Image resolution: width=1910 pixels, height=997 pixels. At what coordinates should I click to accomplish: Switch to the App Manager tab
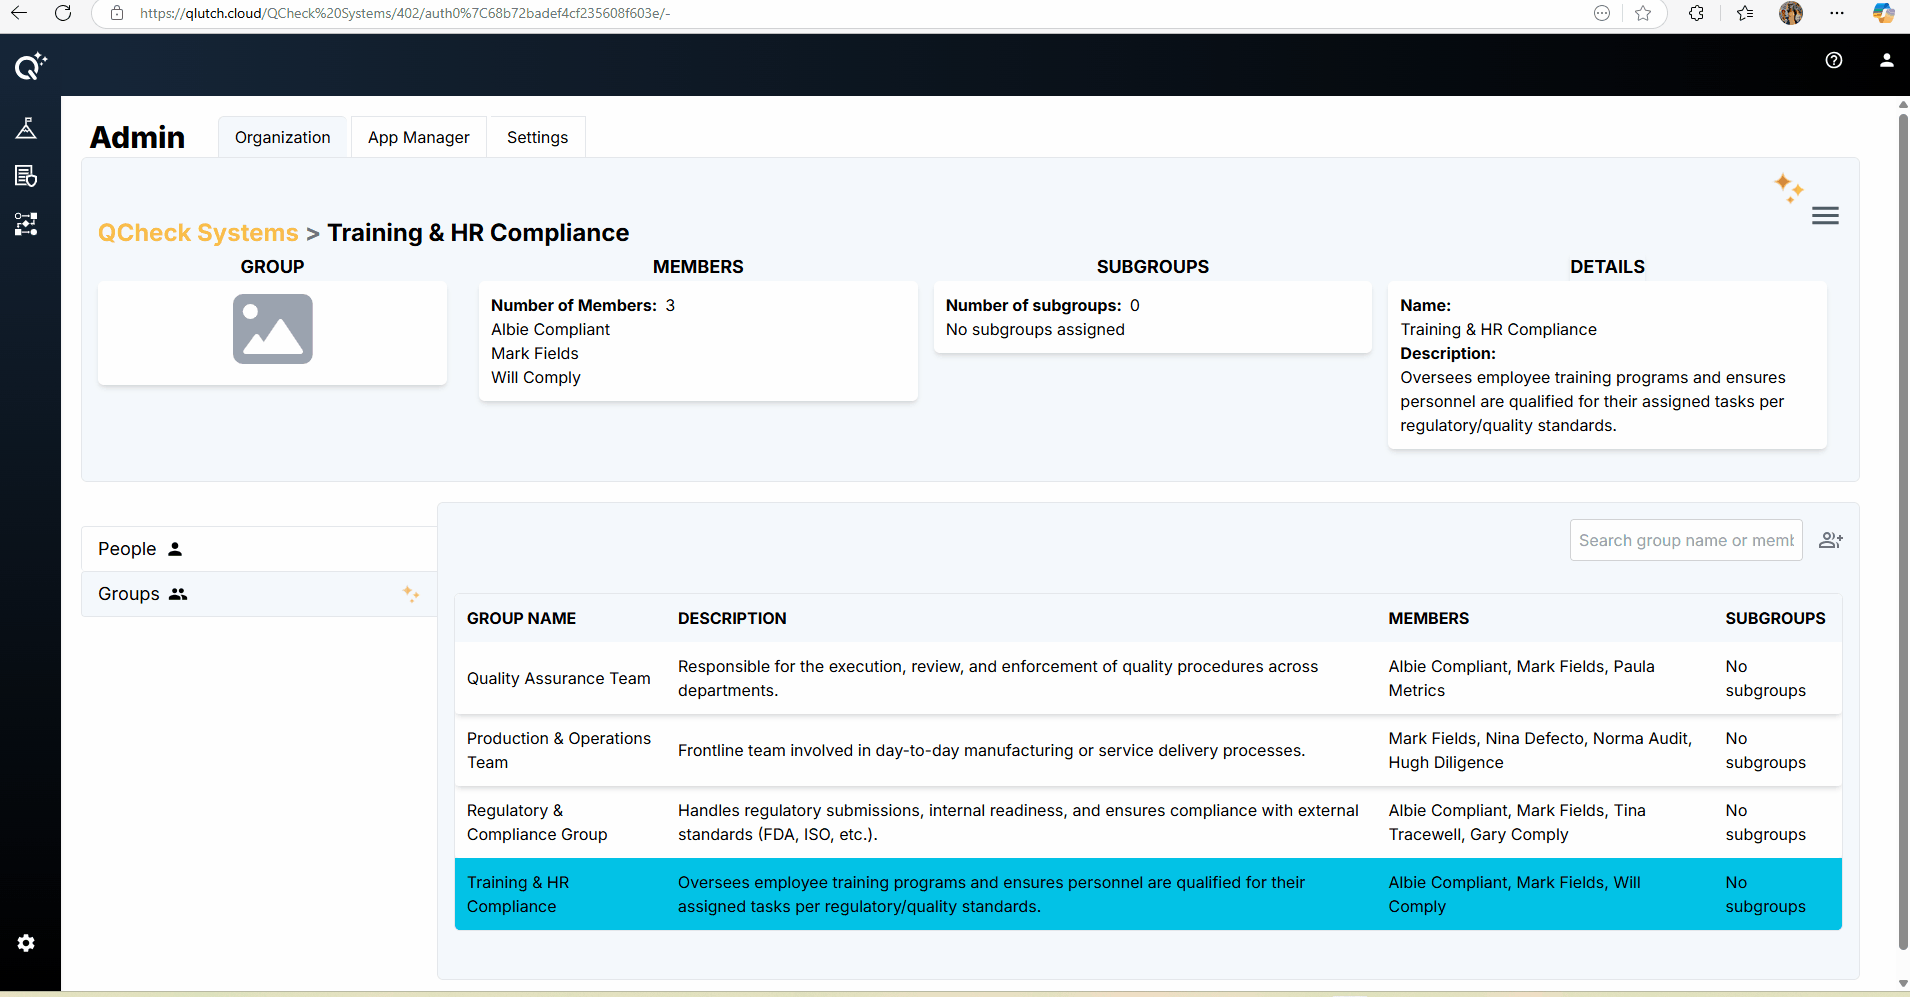pyautogui.click(x=418, y=137)
